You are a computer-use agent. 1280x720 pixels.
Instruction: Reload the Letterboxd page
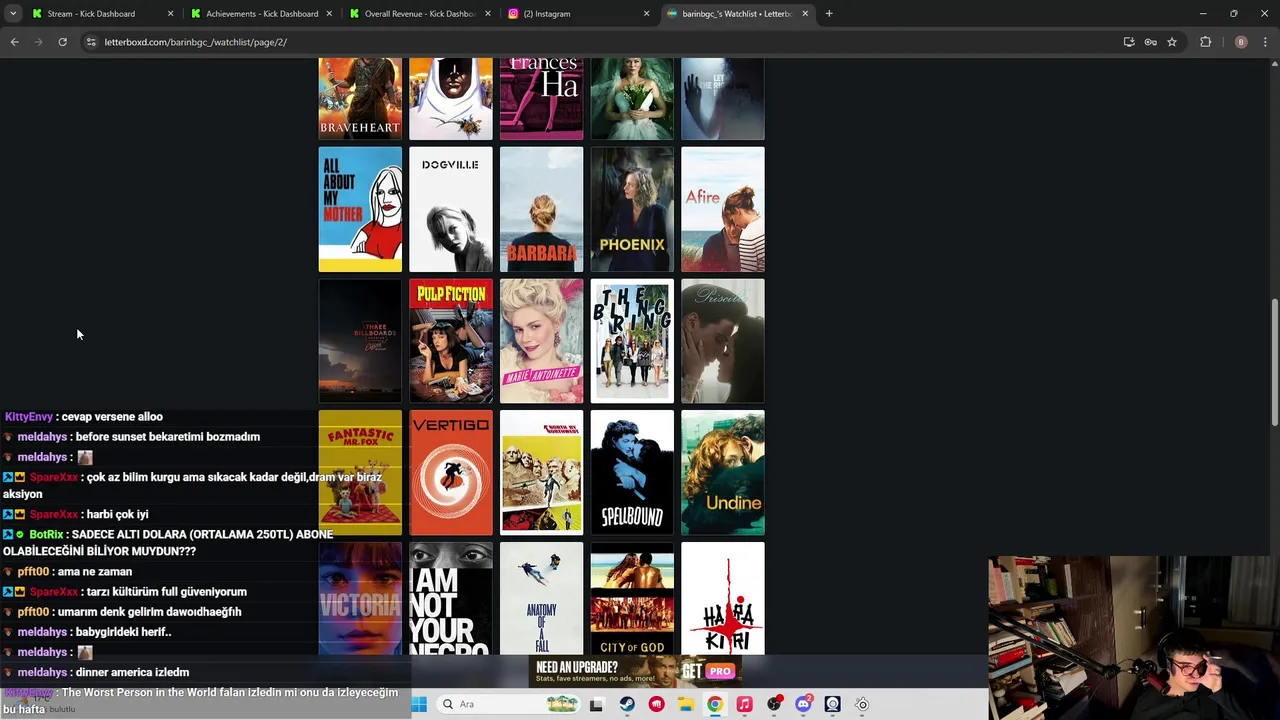click(62, 42)
